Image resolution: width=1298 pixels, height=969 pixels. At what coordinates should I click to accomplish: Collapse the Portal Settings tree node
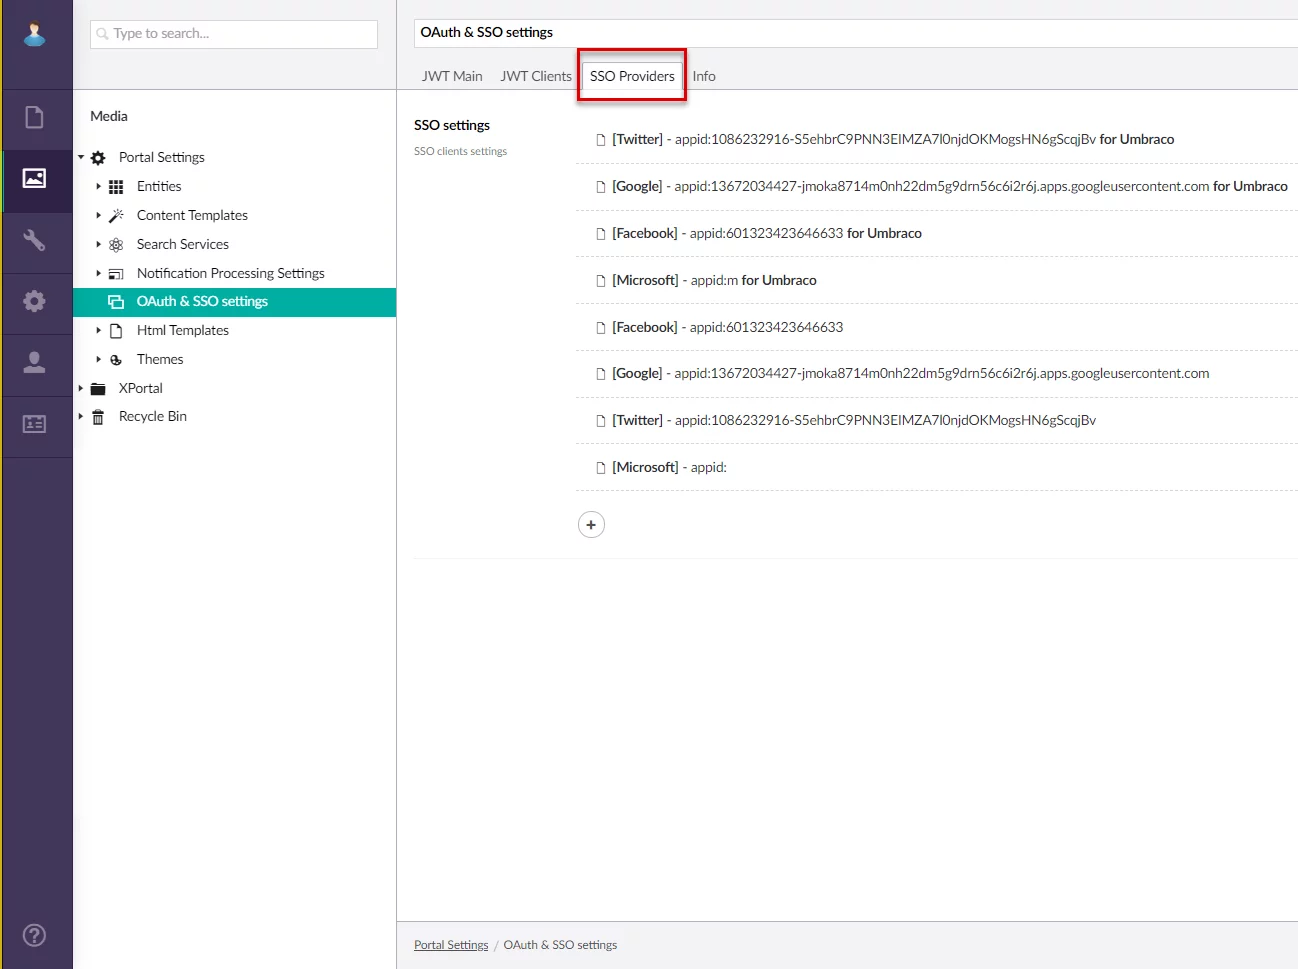81,157
